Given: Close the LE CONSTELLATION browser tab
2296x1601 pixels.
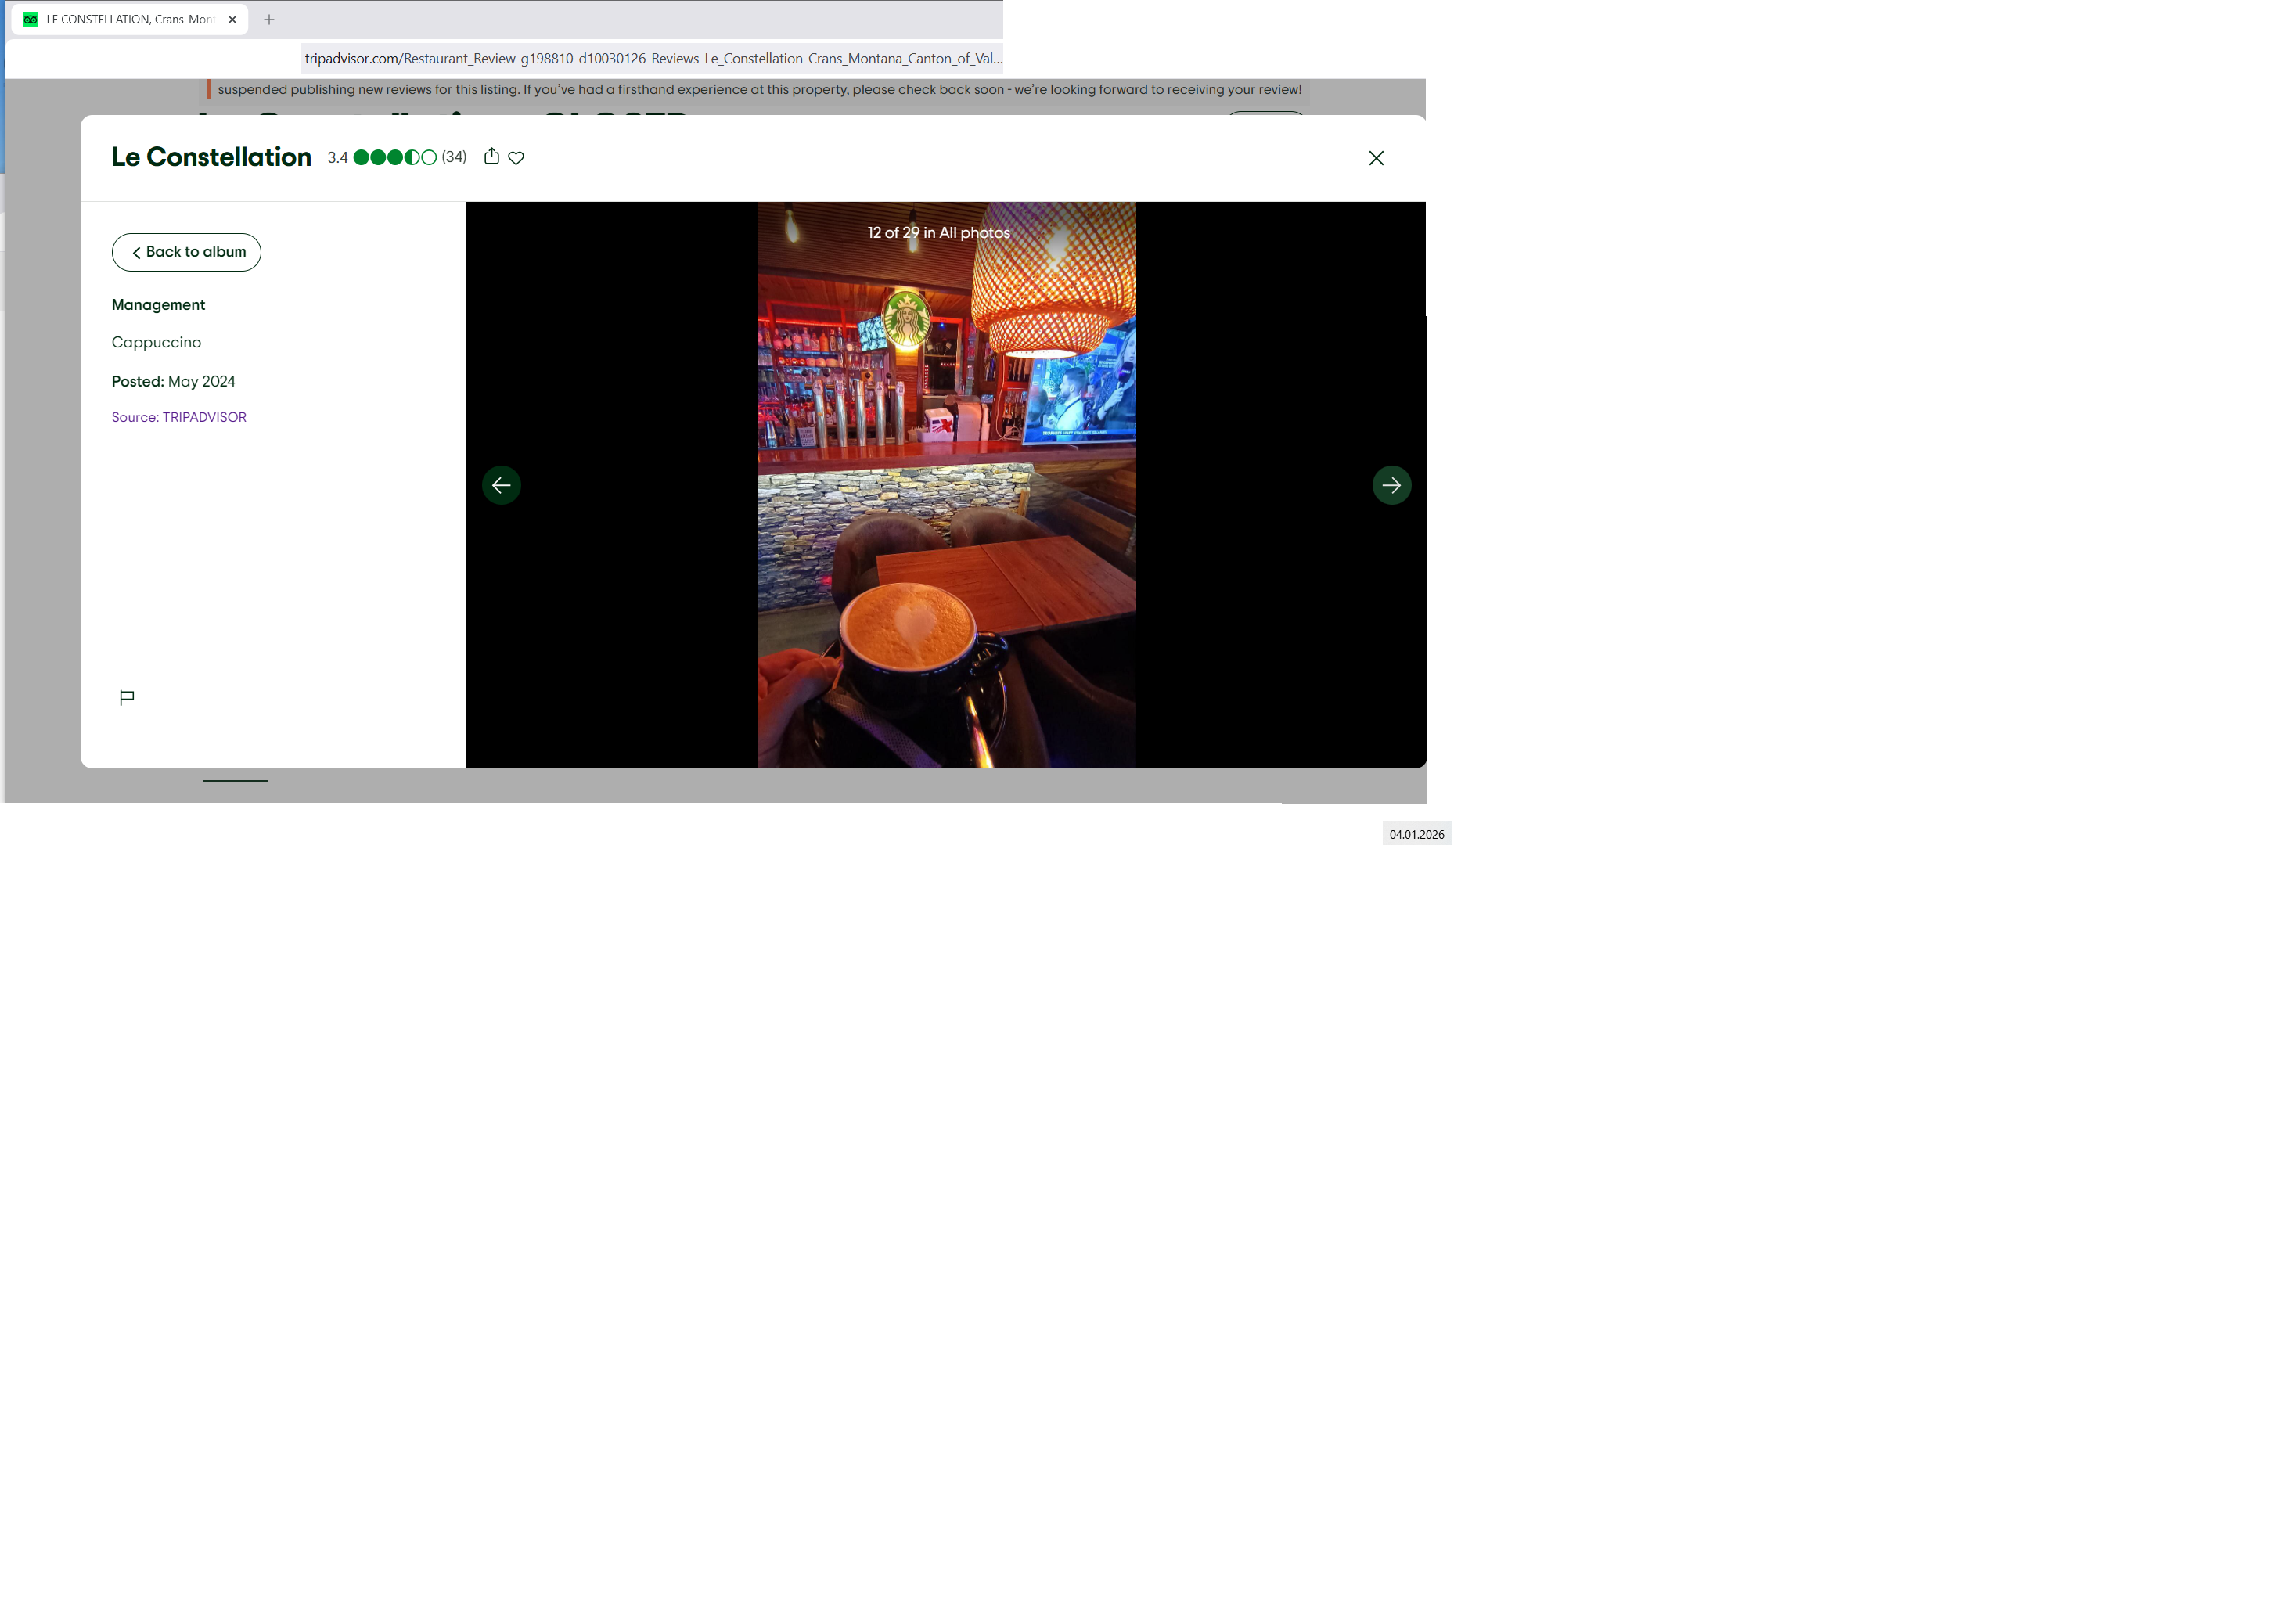Looking at the screenshot, I should pos(232,19).
